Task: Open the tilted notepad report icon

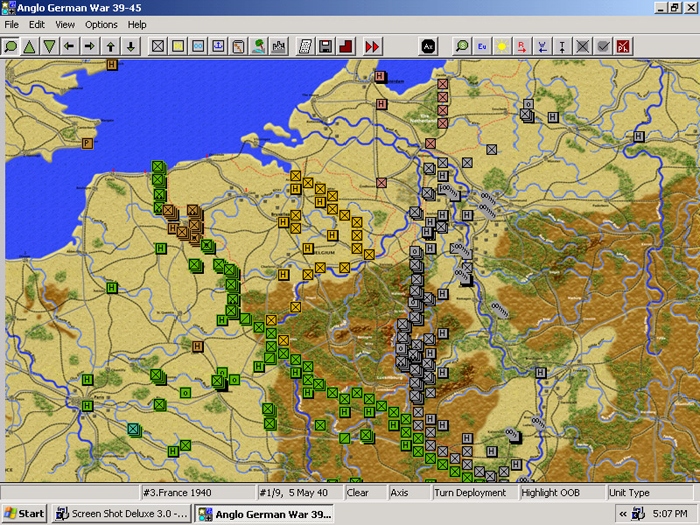Action: 305,46
